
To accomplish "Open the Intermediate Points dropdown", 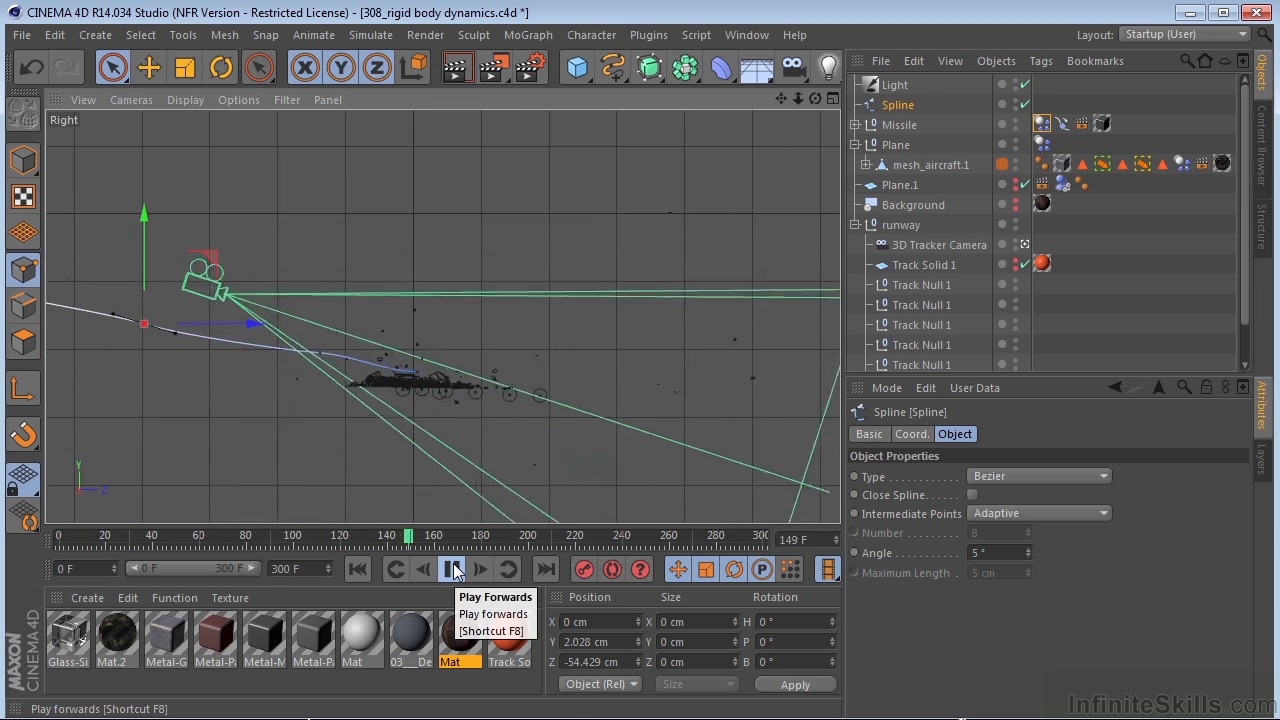I will point(1040,513).
